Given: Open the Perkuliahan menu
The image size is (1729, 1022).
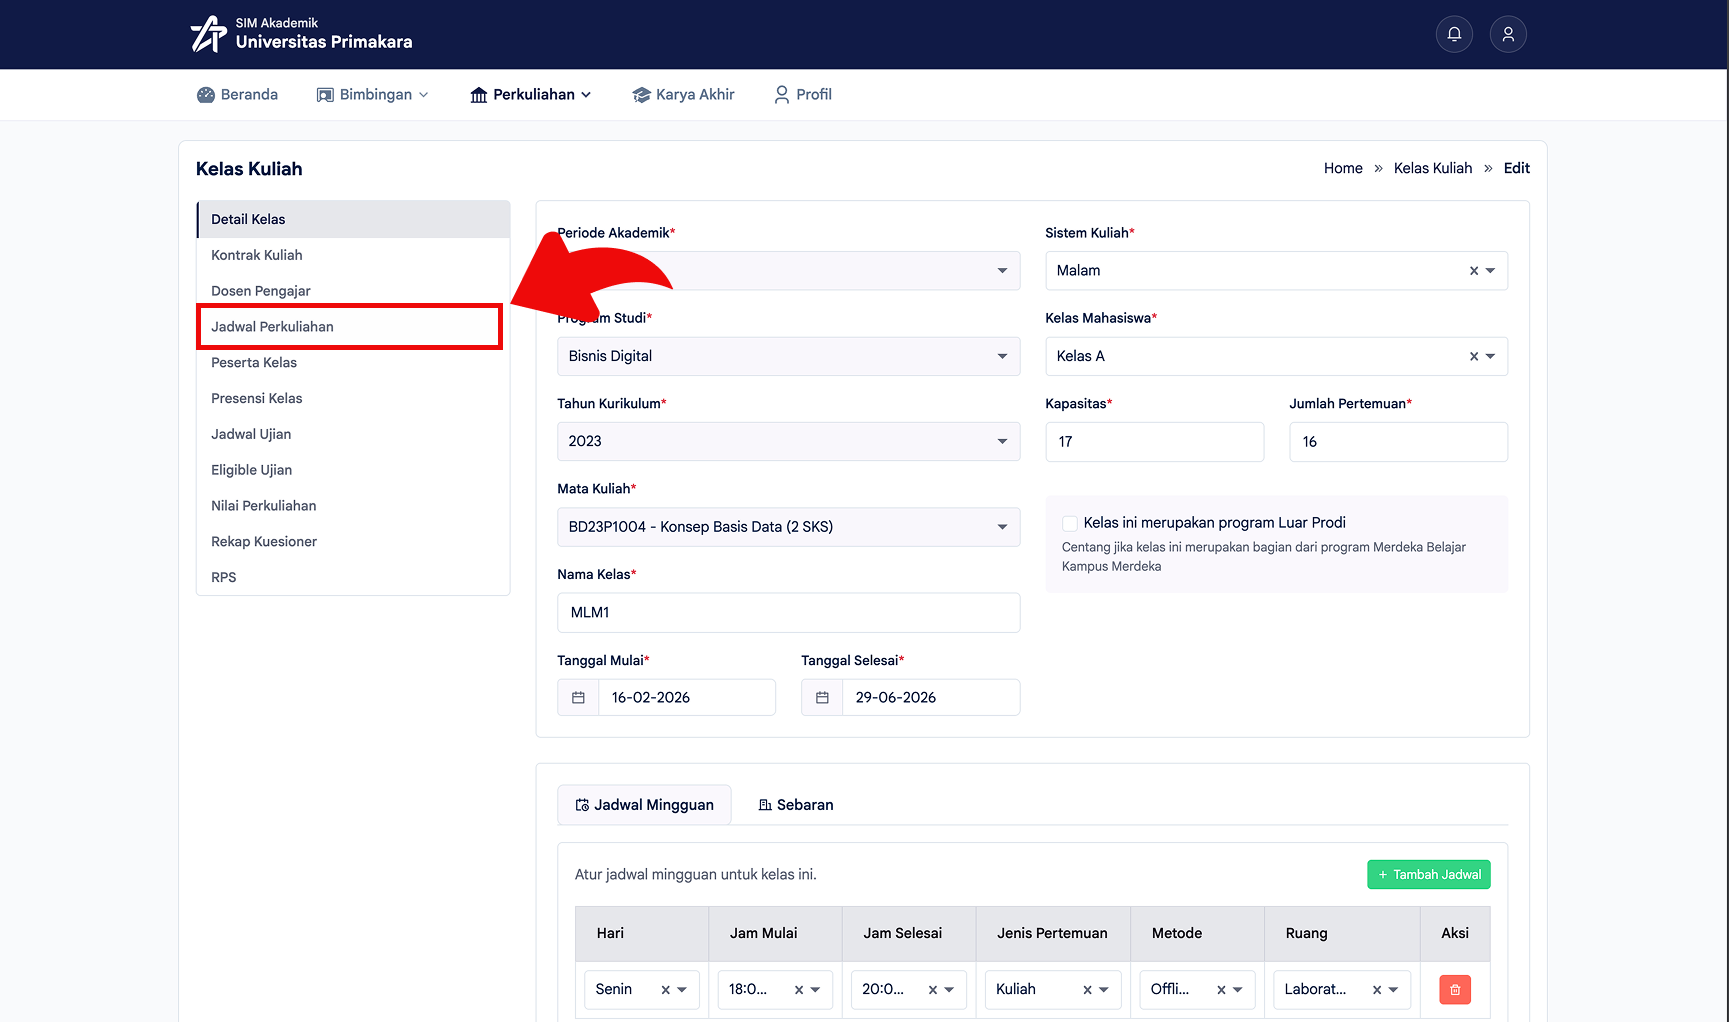Looking at the screenshot, I should 531,94.
